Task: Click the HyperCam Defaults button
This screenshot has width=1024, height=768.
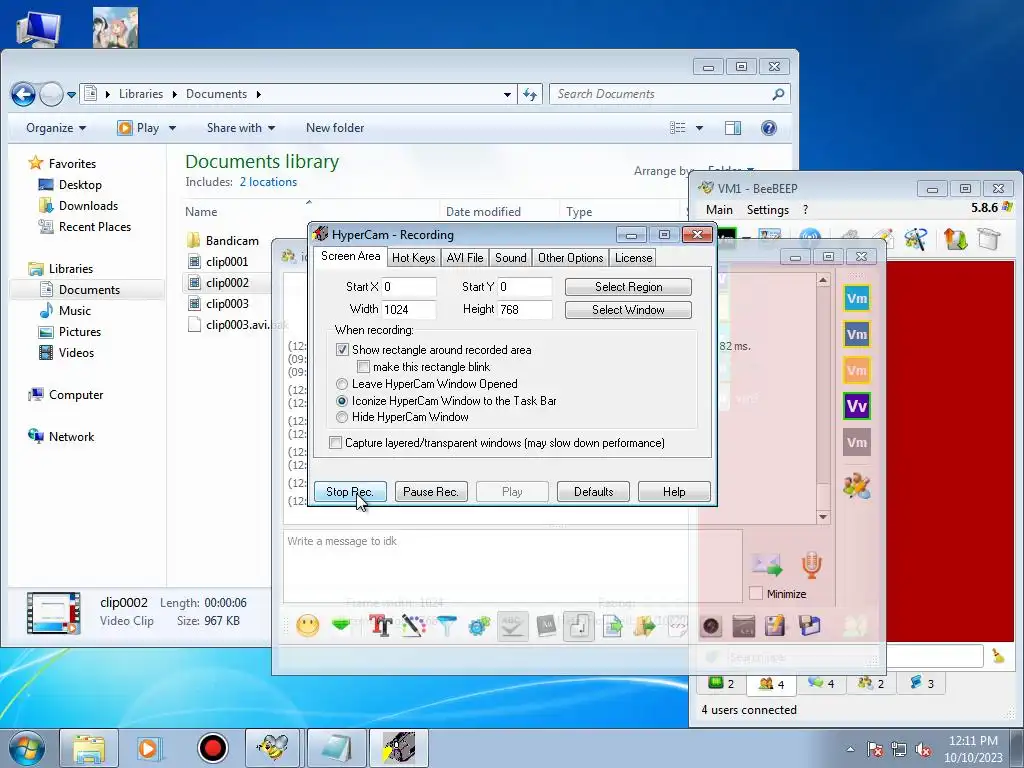Action: (593, 492)
